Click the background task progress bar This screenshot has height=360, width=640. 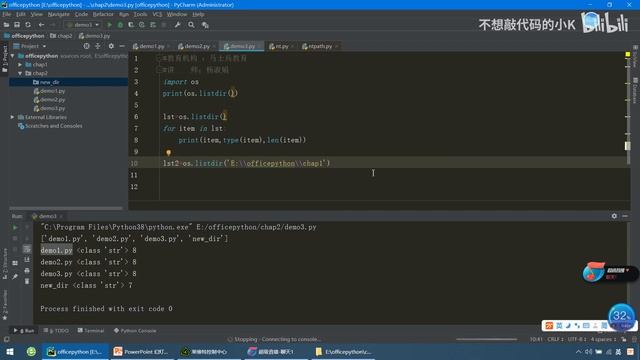486,339
